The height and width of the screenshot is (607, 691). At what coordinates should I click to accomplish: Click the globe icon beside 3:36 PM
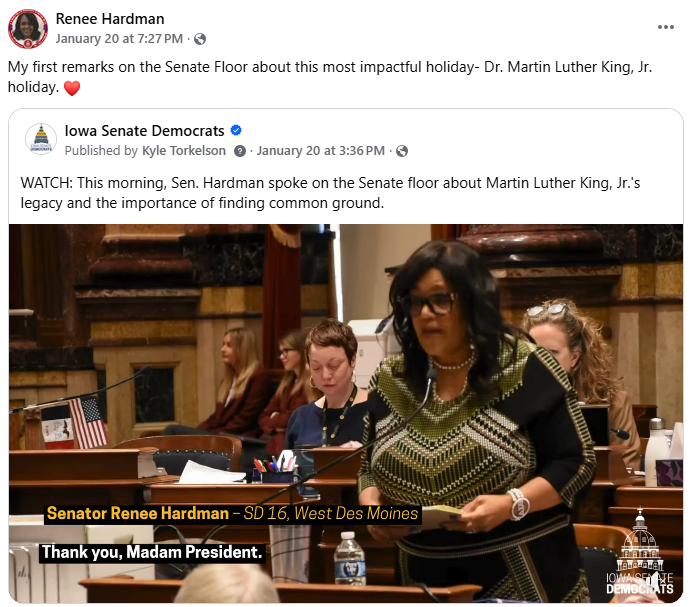402,151
